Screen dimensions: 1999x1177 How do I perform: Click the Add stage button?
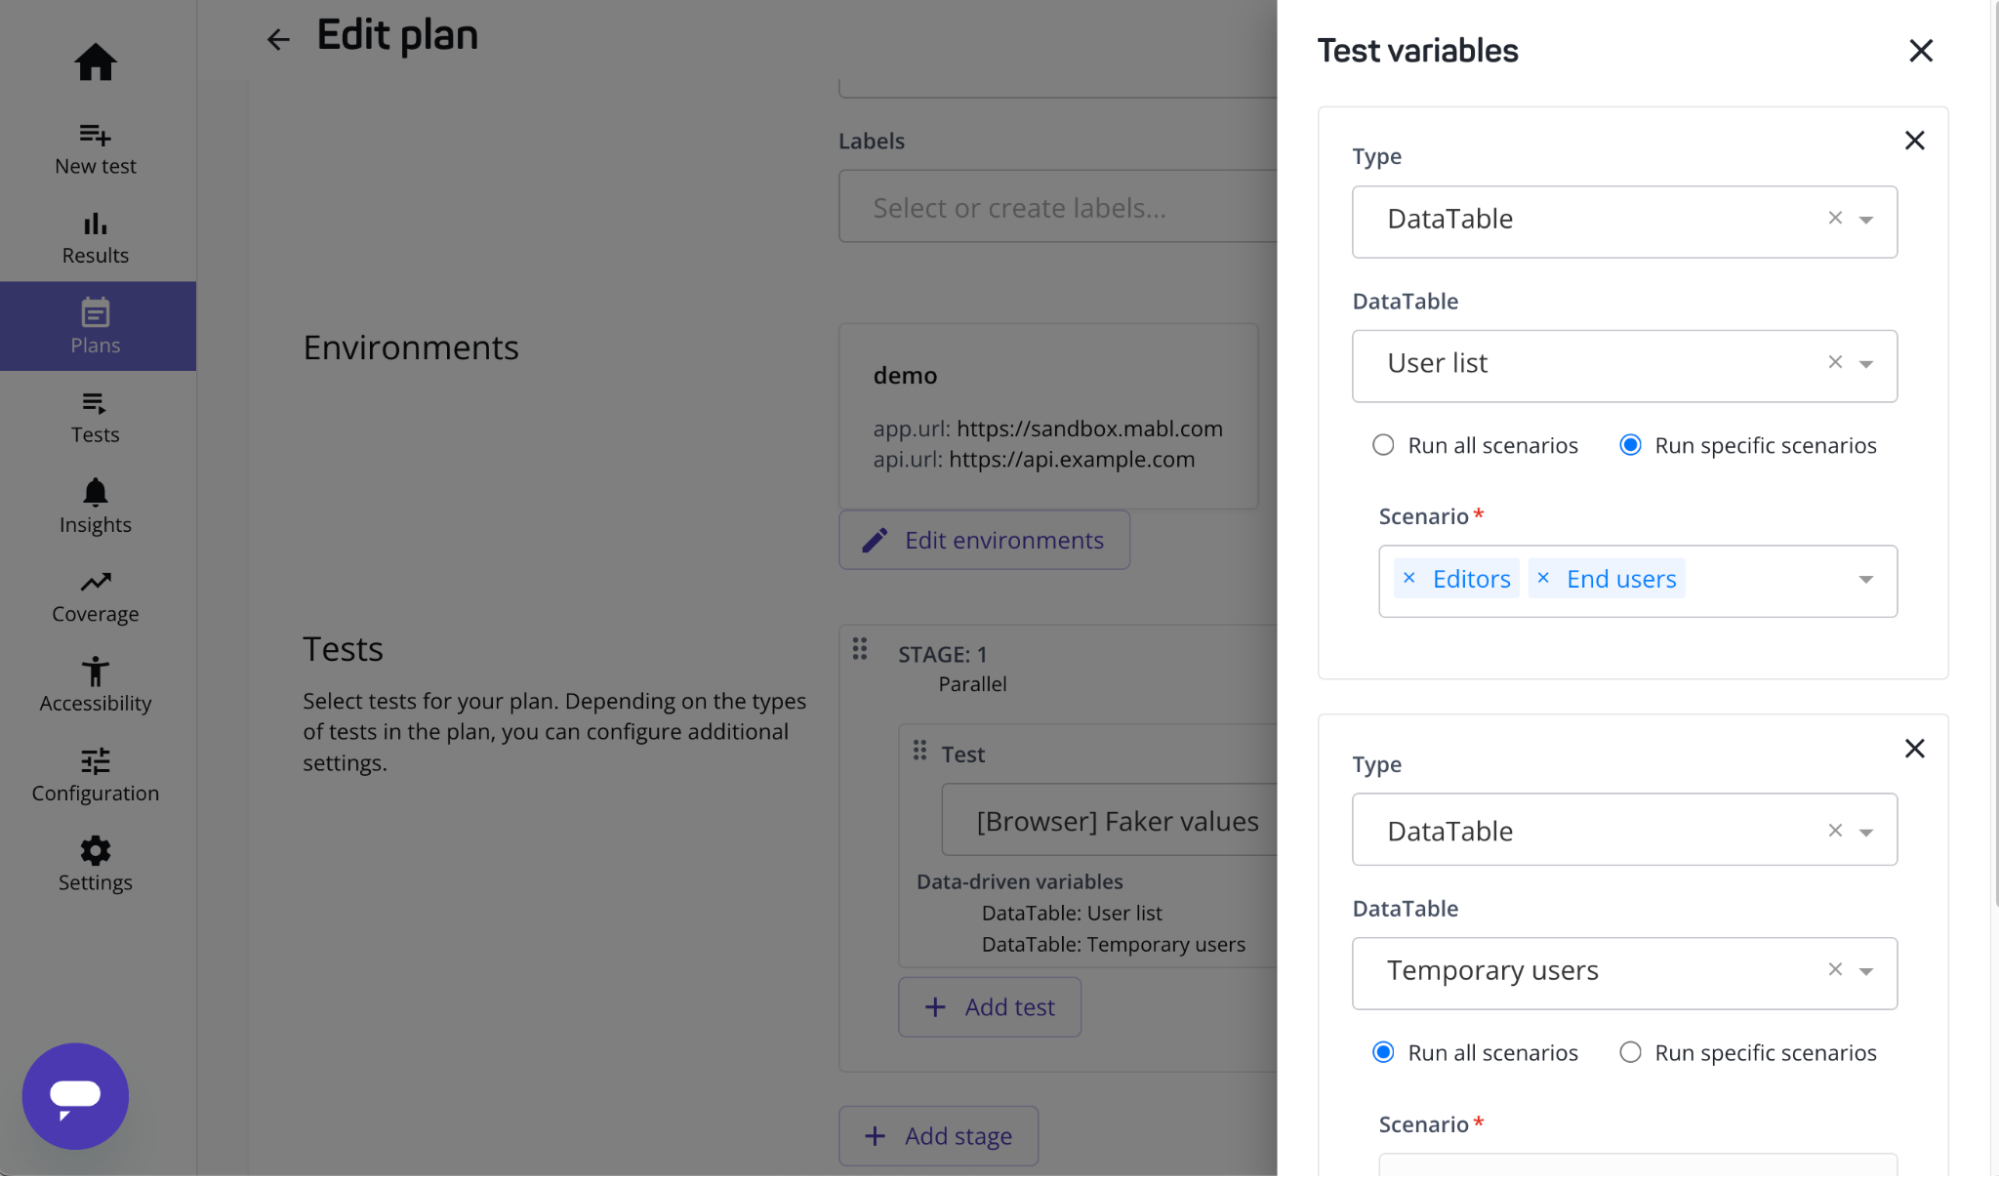[x=938, y=1136]
